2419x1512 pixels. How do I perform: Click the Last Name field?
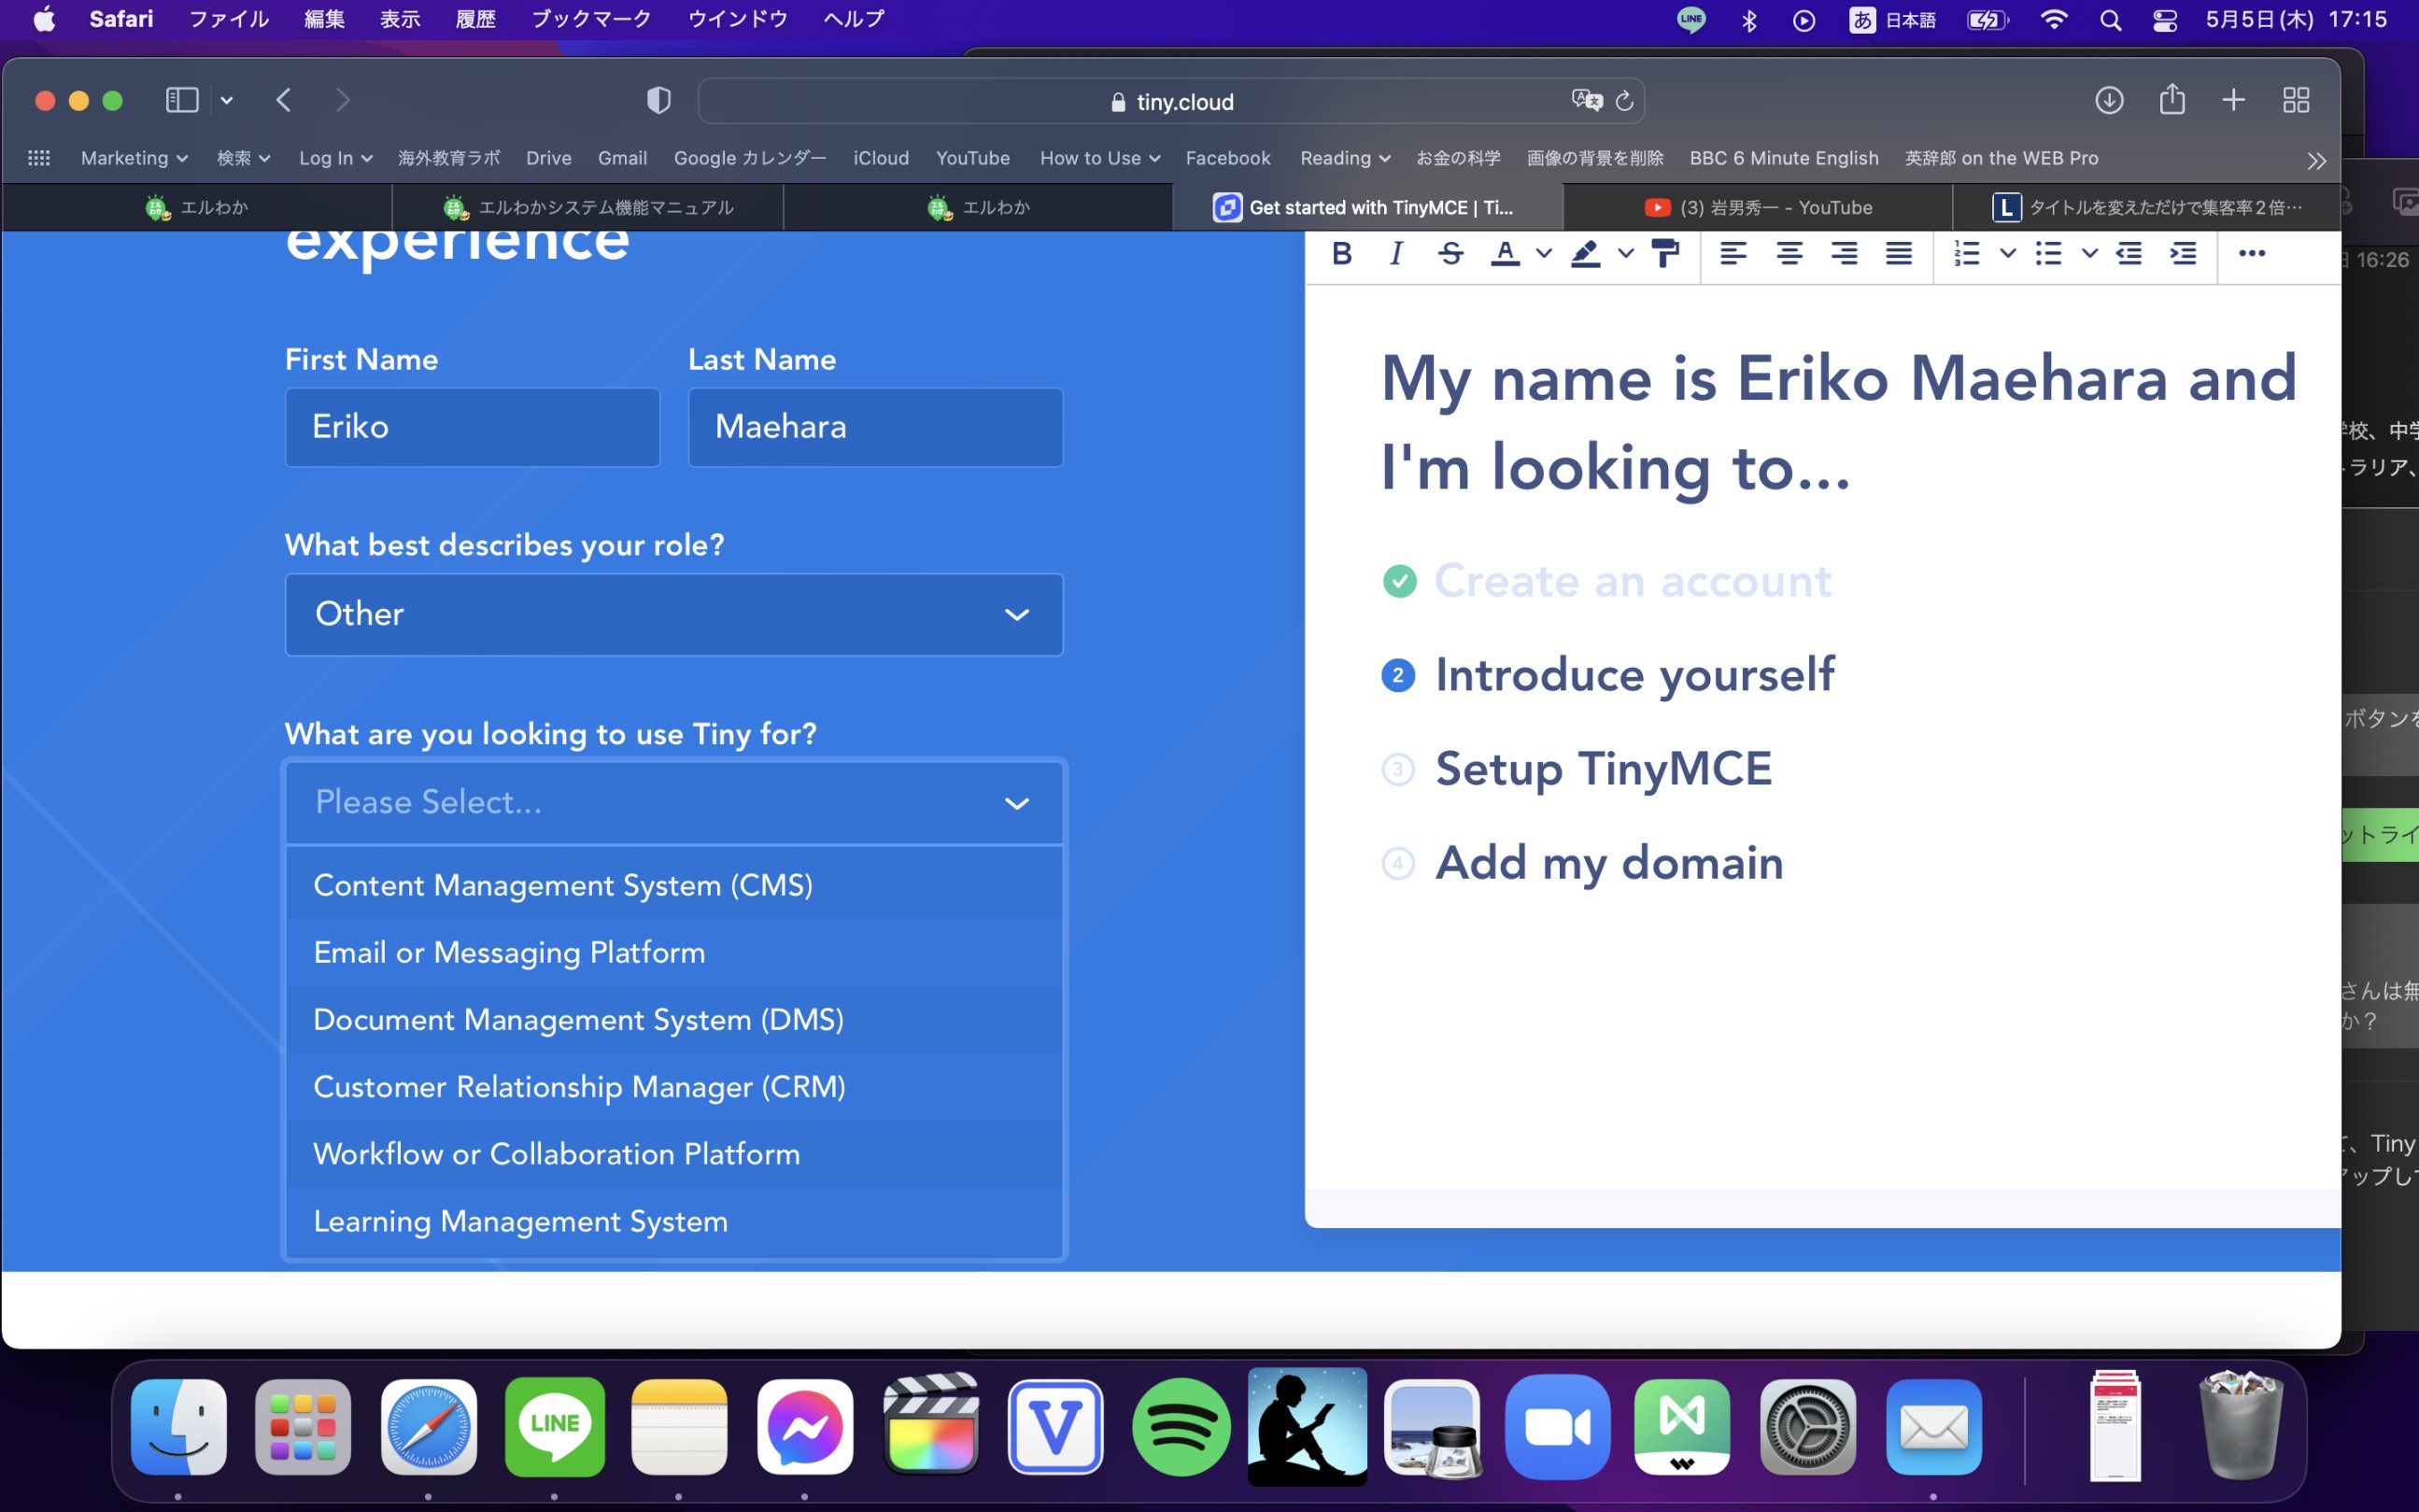[x=875, y=427]
